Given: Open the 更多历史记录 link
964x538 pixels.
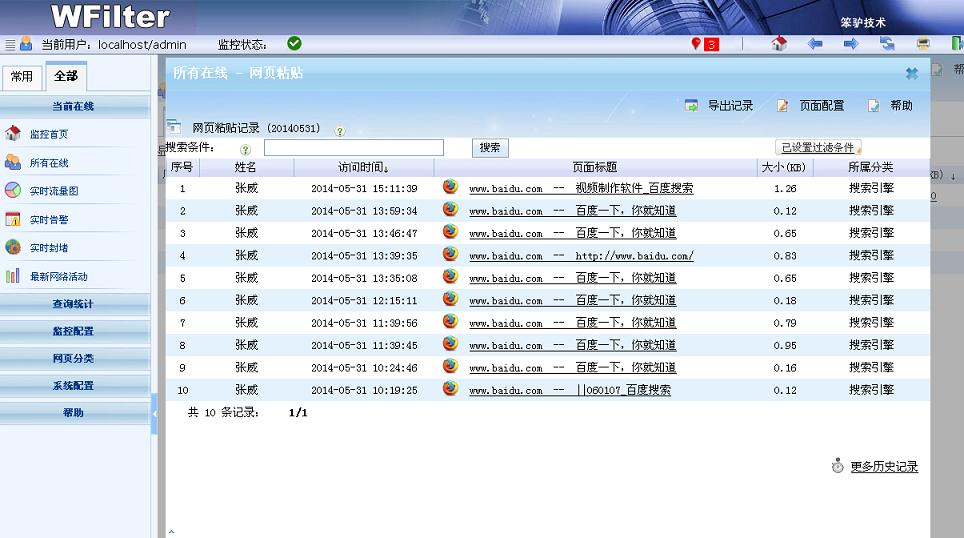Looking at the screenshot, I should (884, 467).
